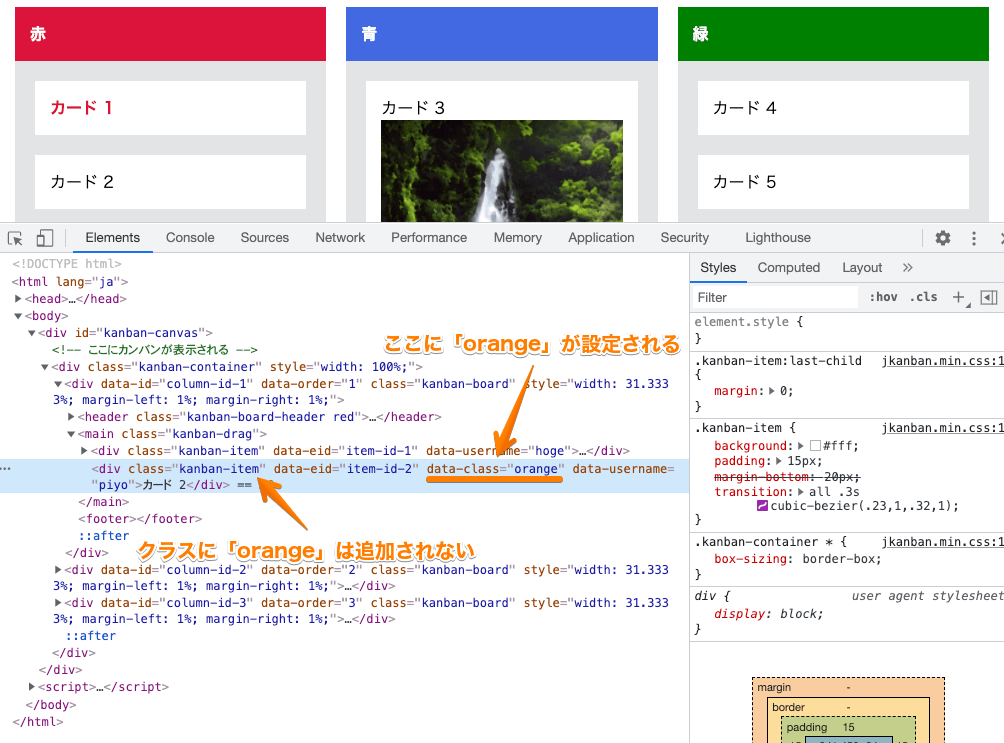Collapse the column-id-1 kanban-board node
The width and height of the screenshot is (1004, 743).
pyautogui.click(x=58, y=384)
